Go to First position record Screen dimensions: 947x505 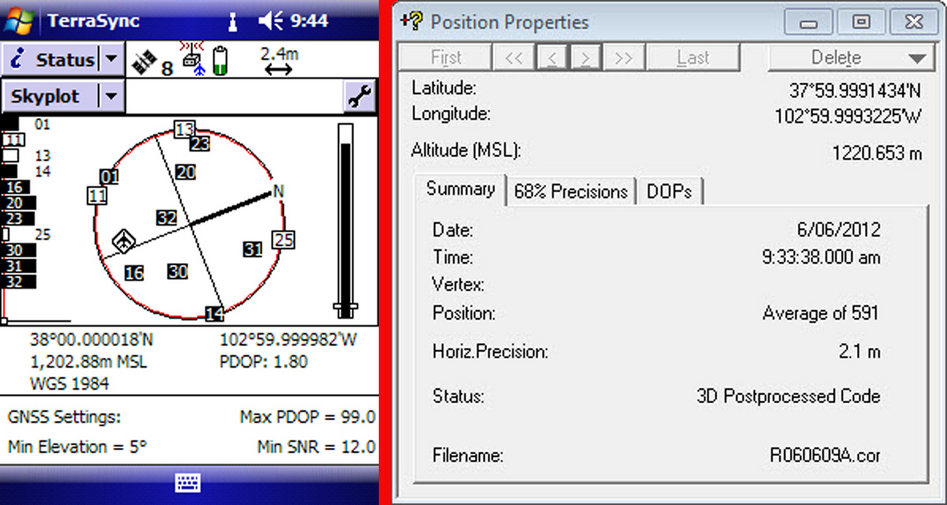tap(446, 58)
